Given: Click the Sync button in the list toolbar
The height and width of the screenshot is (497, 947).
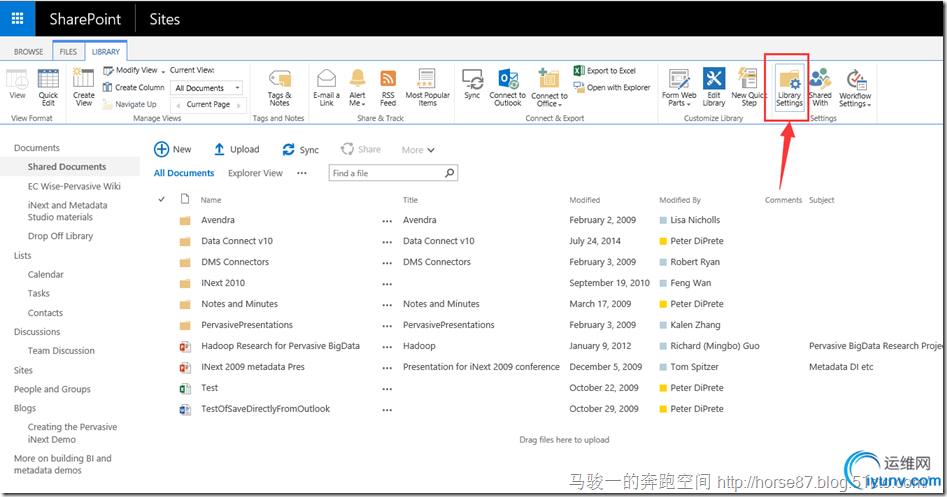Looking at the screenshot, I should click(300, 150).
